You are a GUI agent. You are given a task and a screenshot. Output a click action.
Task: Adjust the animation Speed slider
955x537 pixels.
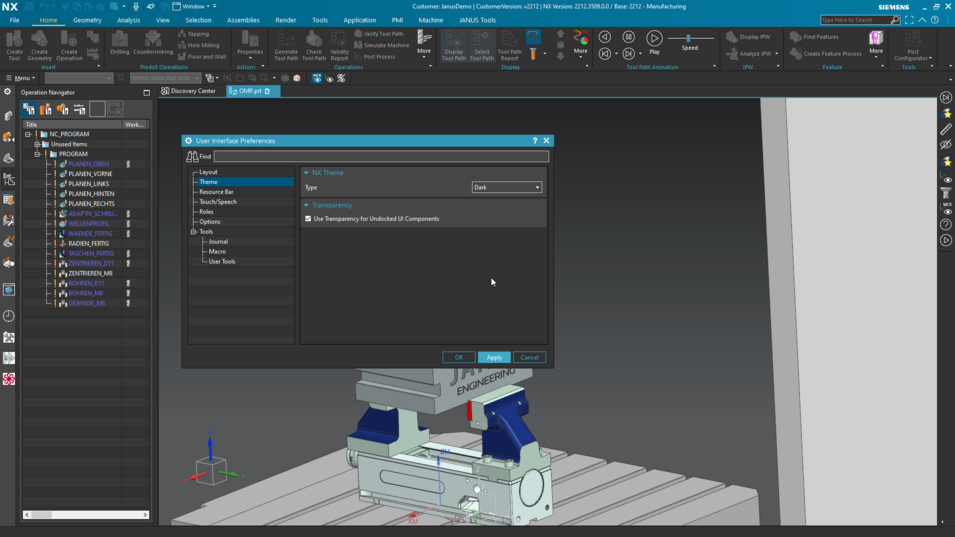coord(689,38)
